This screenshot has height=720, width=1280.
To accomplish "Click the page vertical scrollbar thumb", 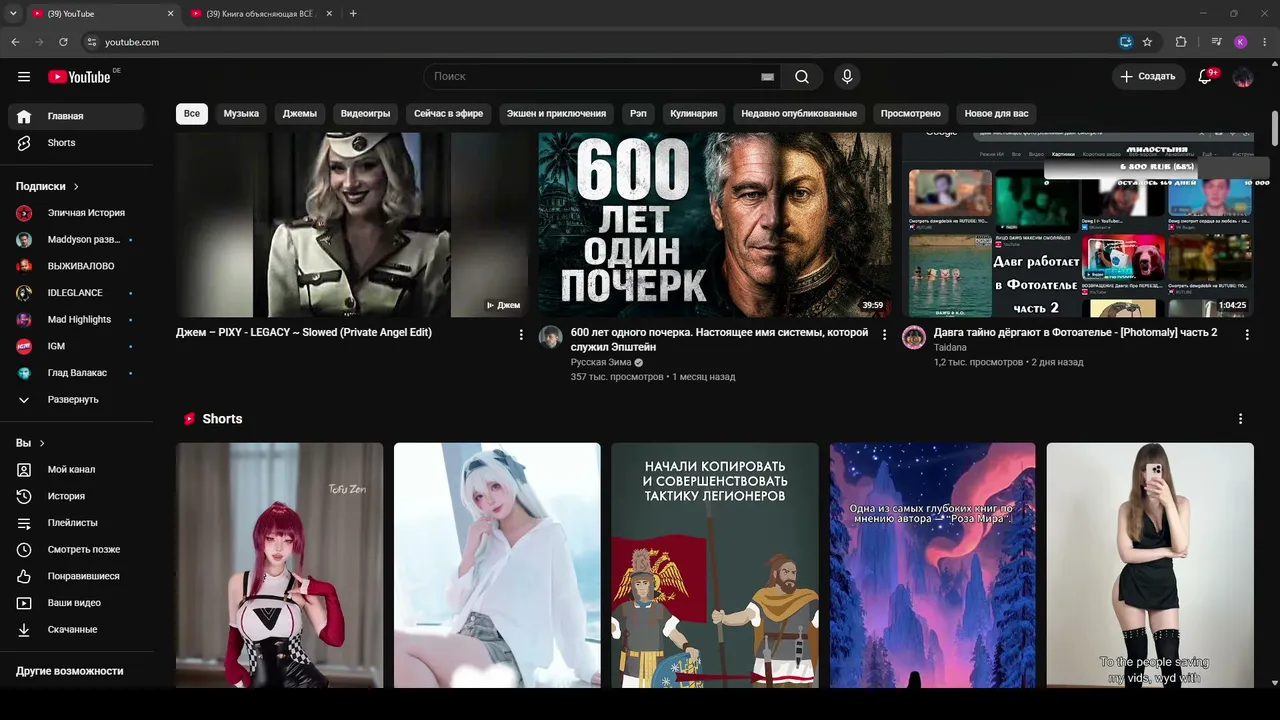I will coord(1274,128).
